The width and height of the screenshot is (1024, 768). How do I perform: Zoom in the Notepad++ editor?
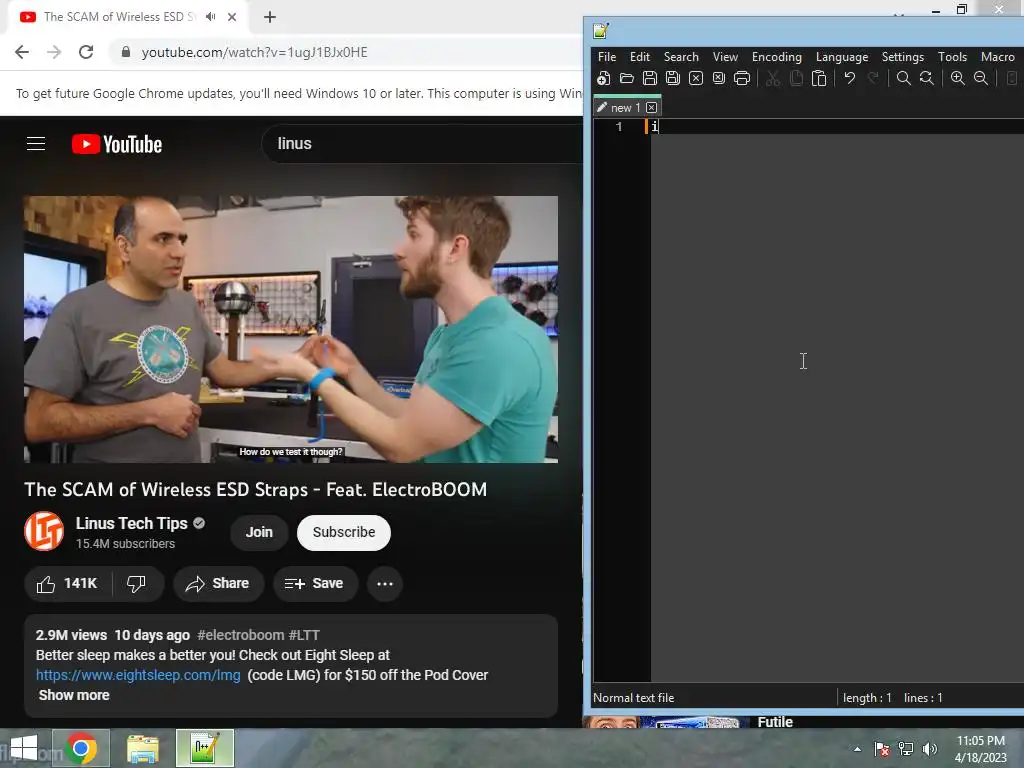957,78
